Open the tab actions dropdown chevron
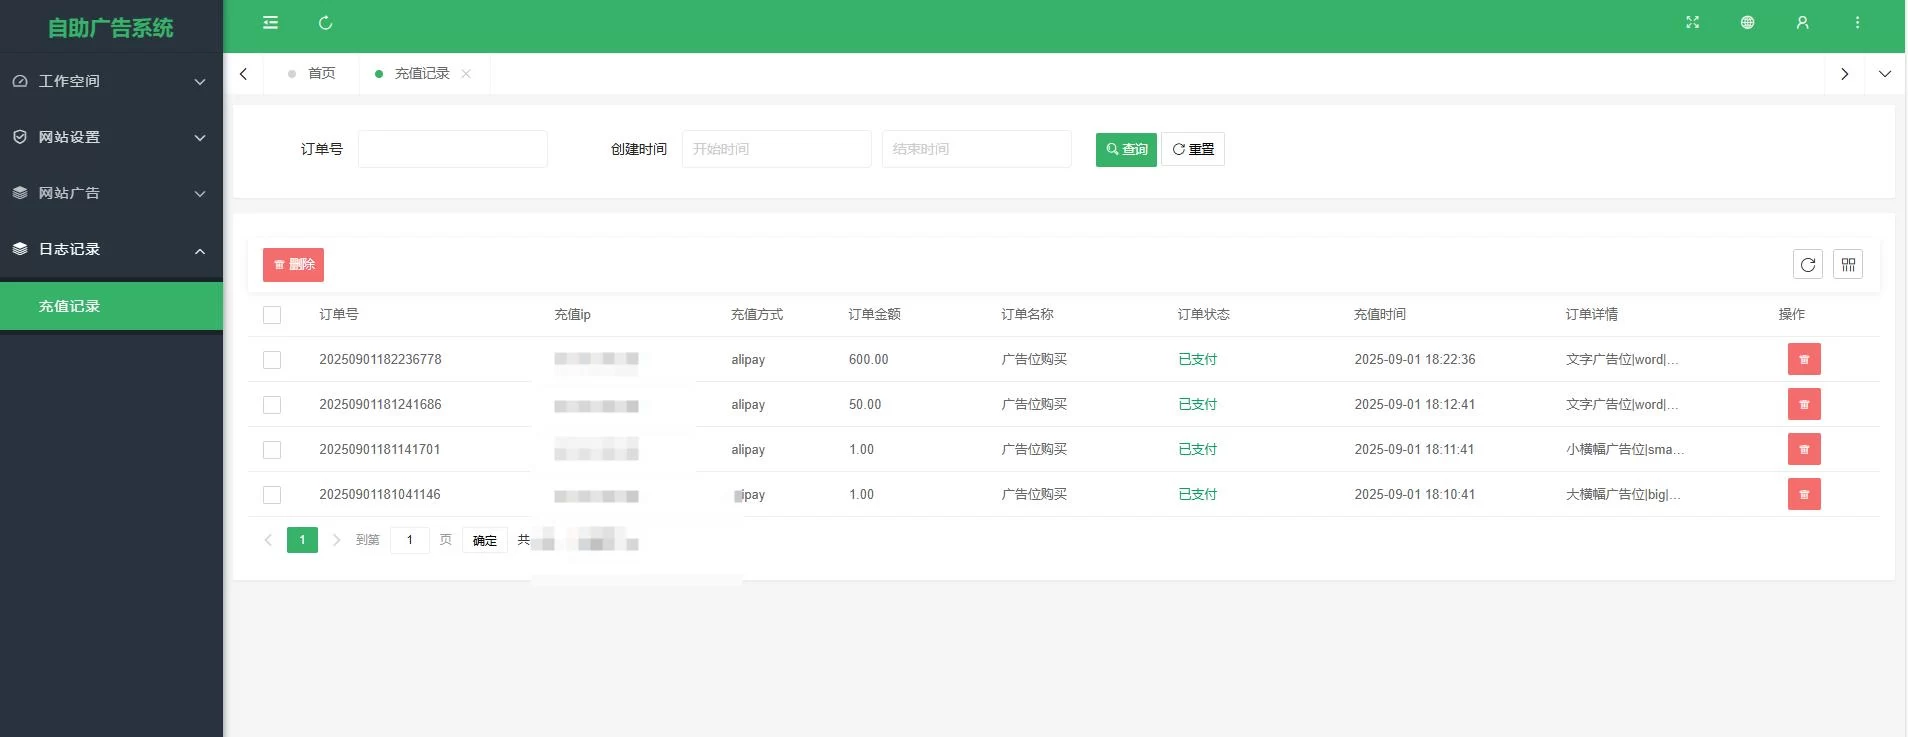 coord(1885,74)
